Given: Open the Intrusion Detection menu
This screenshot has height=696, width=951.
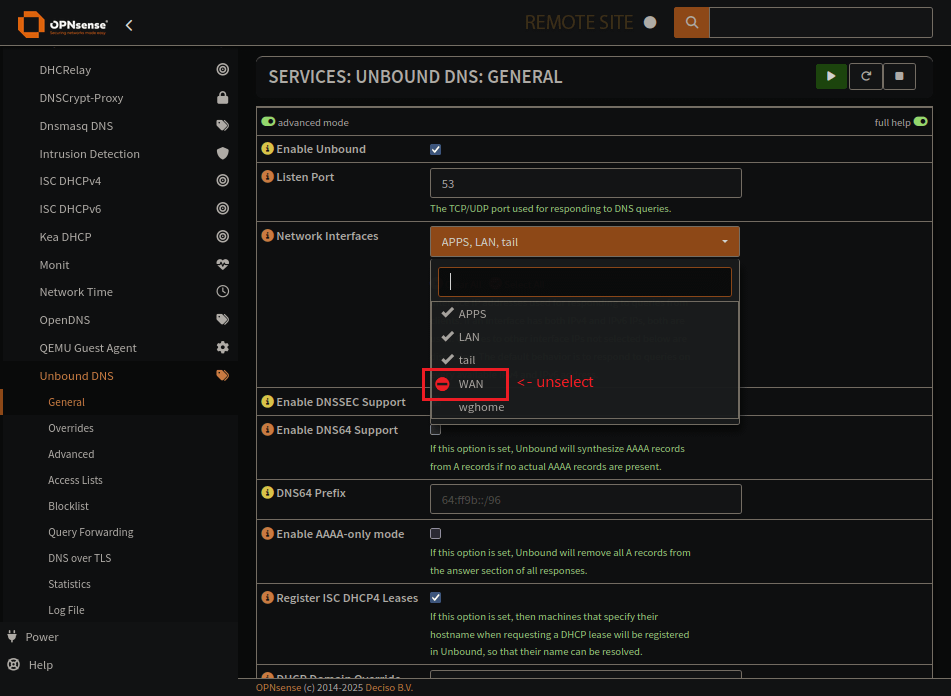Looking at the screenshot, I should click(x=90, y=154).
